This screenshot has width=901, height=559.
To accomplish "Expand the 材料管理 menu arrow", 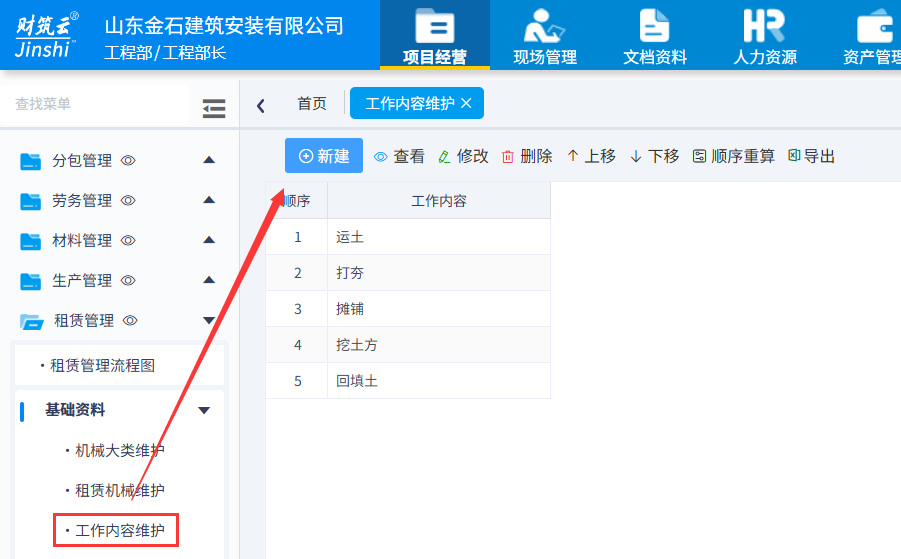I will click(209, 240).
